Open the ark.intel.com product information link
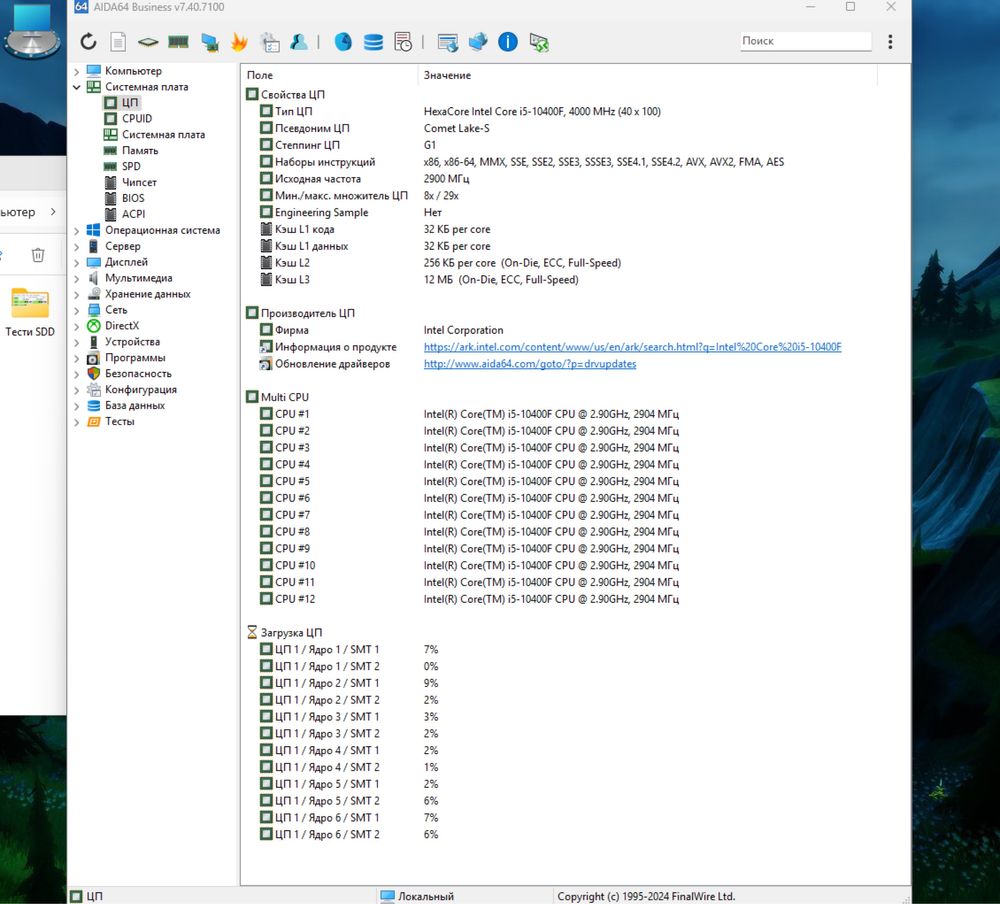 coord(633,347)
